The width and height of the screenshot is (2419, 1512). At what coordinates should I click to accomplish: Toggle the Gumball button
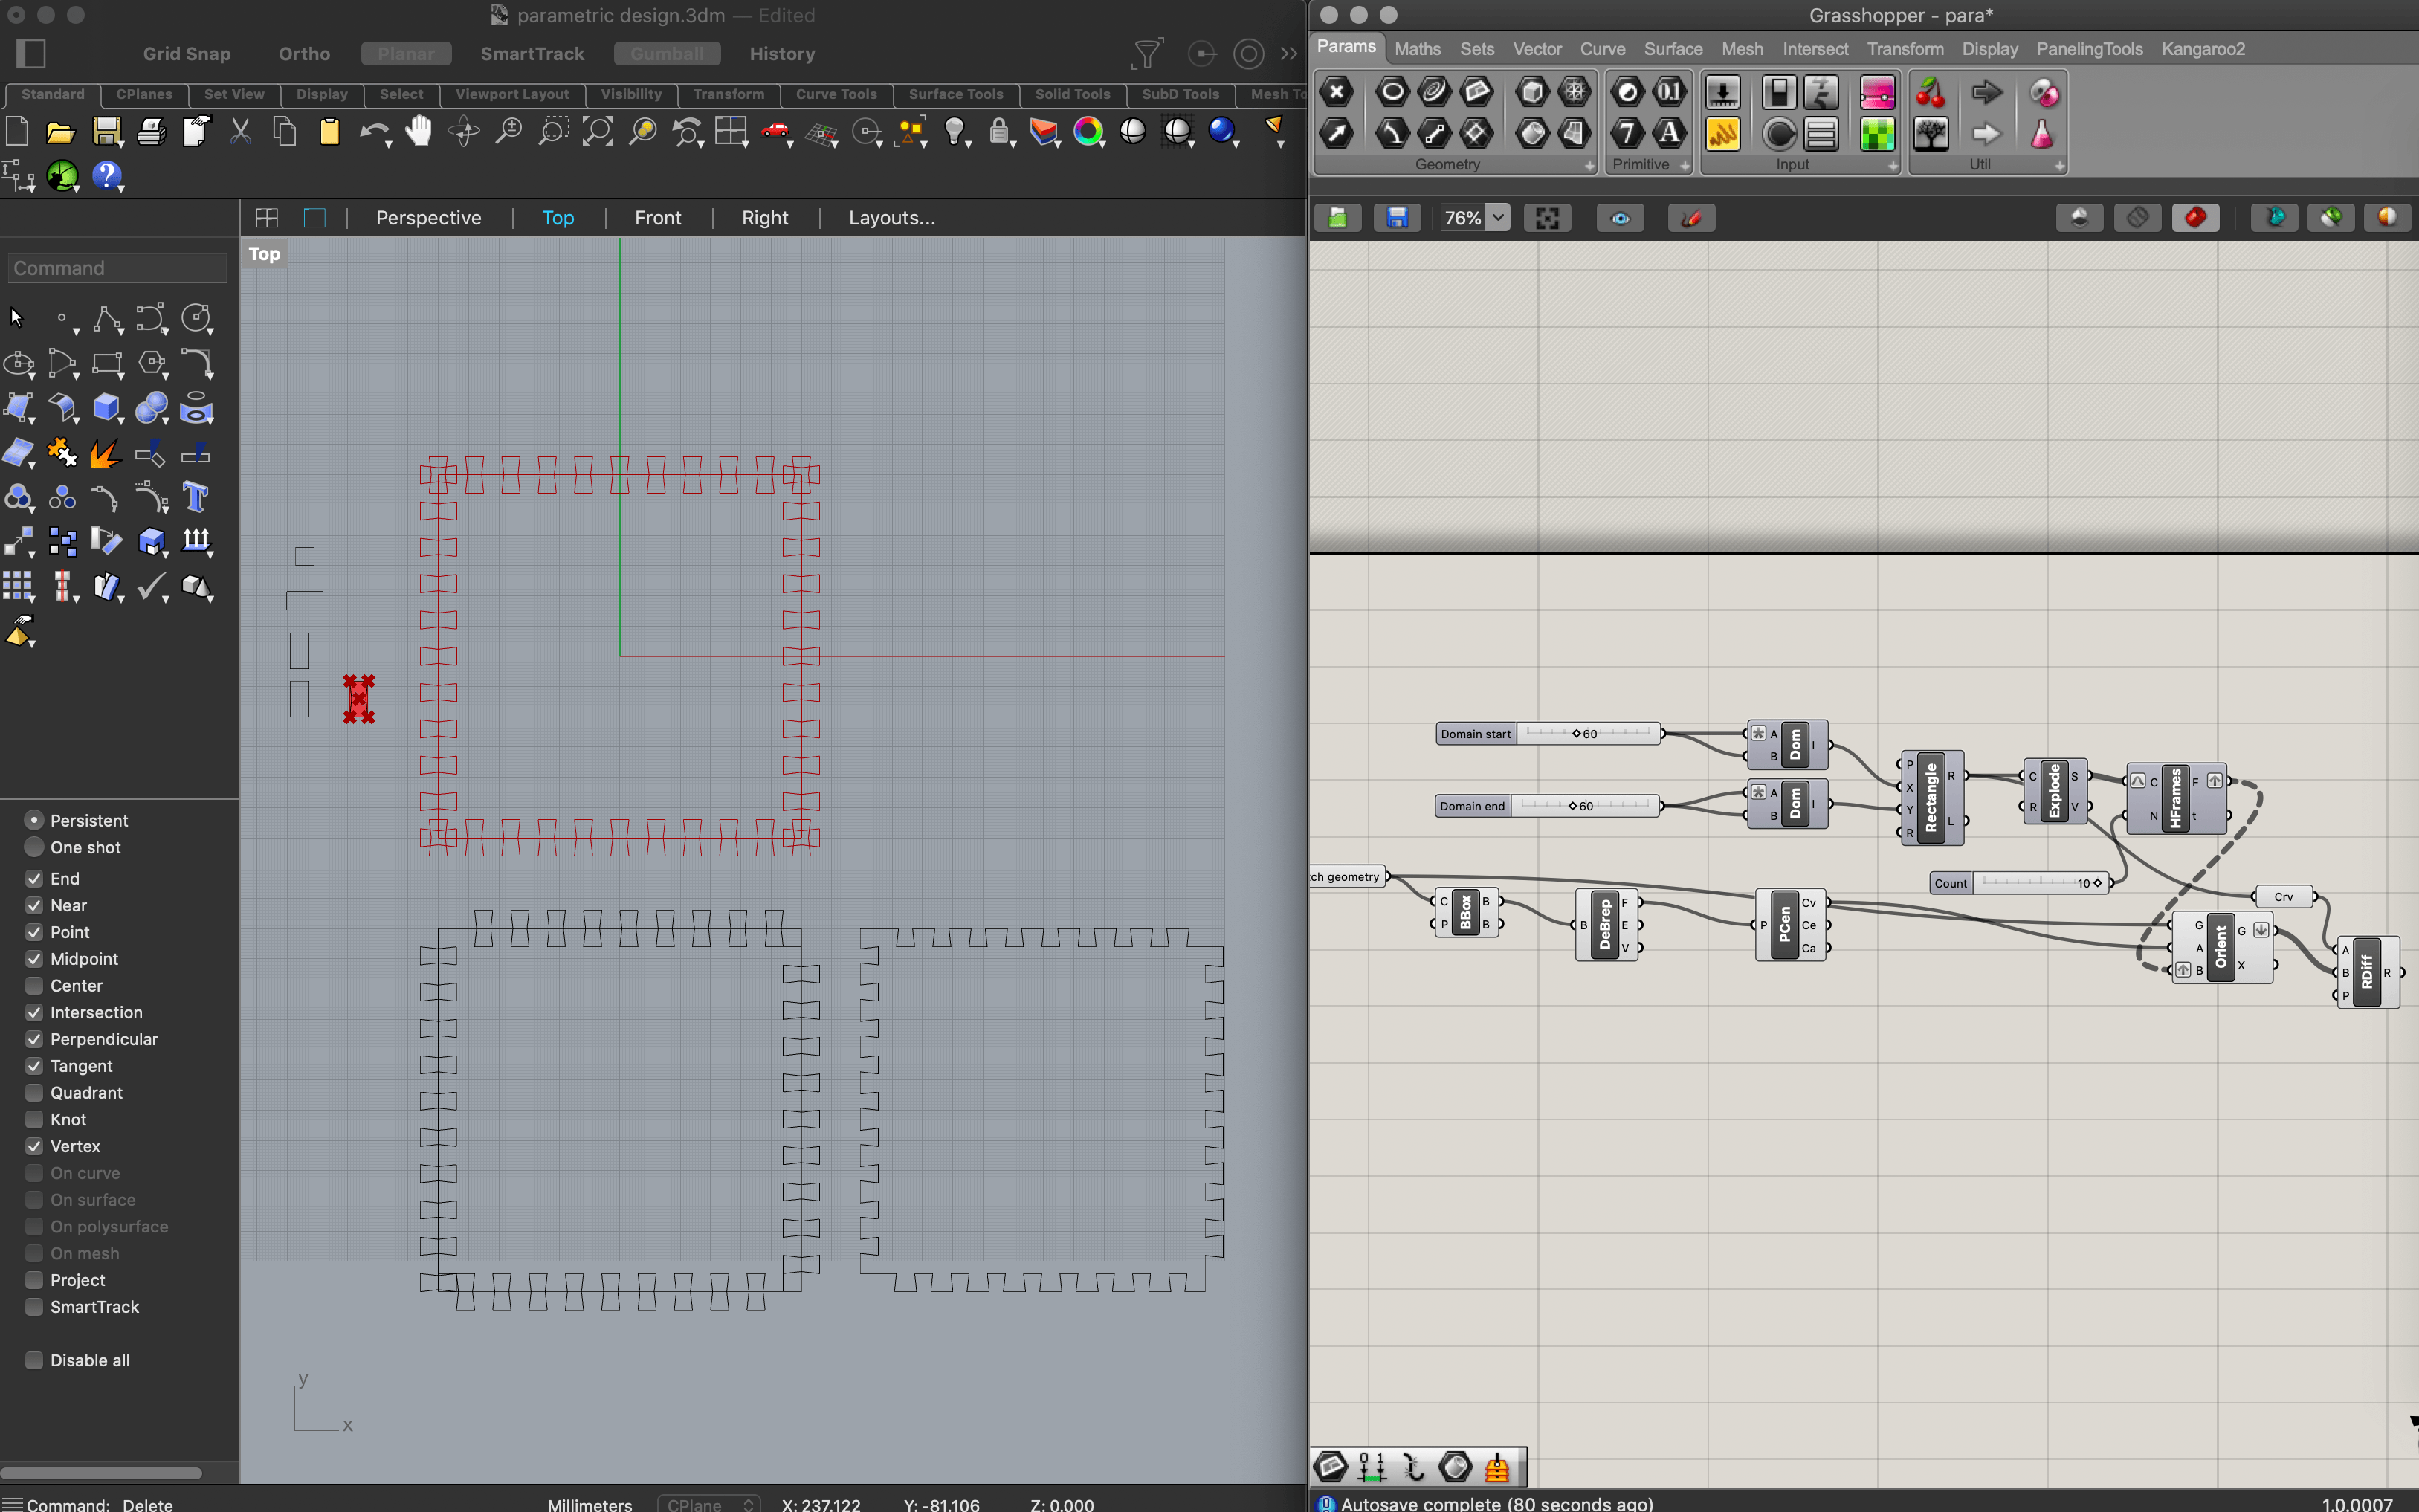pyautogui.click(x=667, y=54)
